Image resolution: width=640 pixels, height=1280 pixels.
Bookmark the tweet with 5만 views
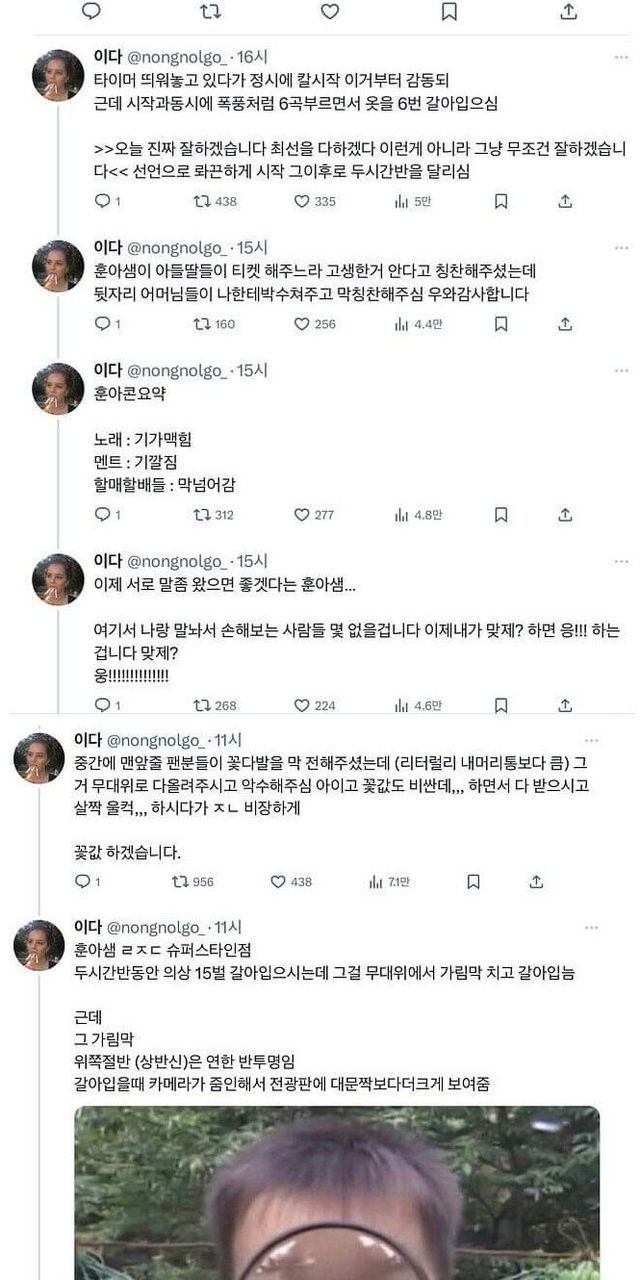coord(501,201)
